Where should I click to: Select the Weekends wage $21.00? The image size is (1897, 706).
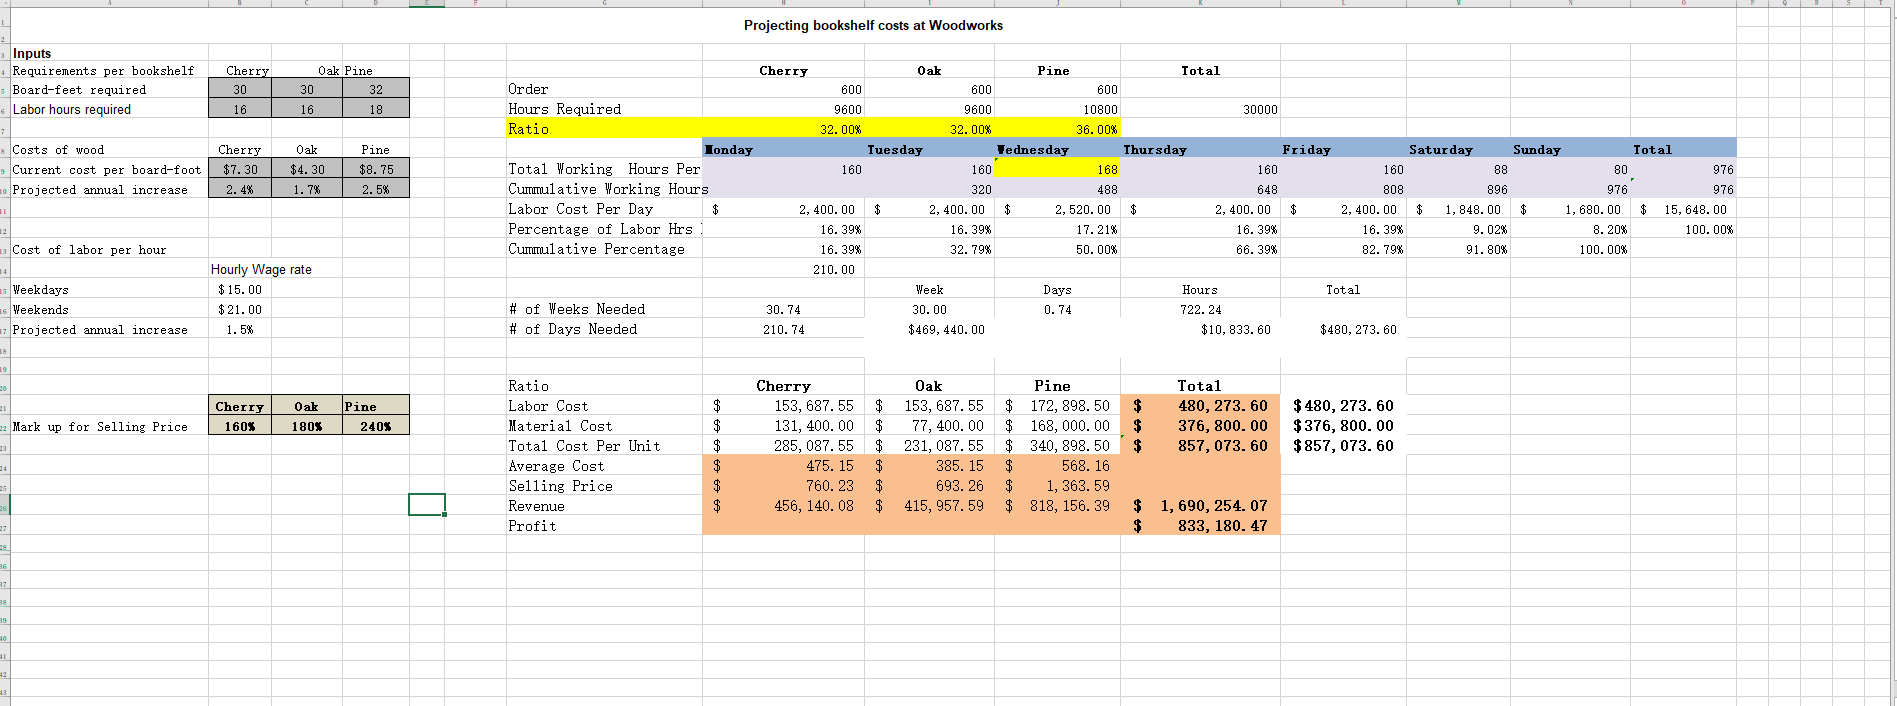tap(240, 309)
